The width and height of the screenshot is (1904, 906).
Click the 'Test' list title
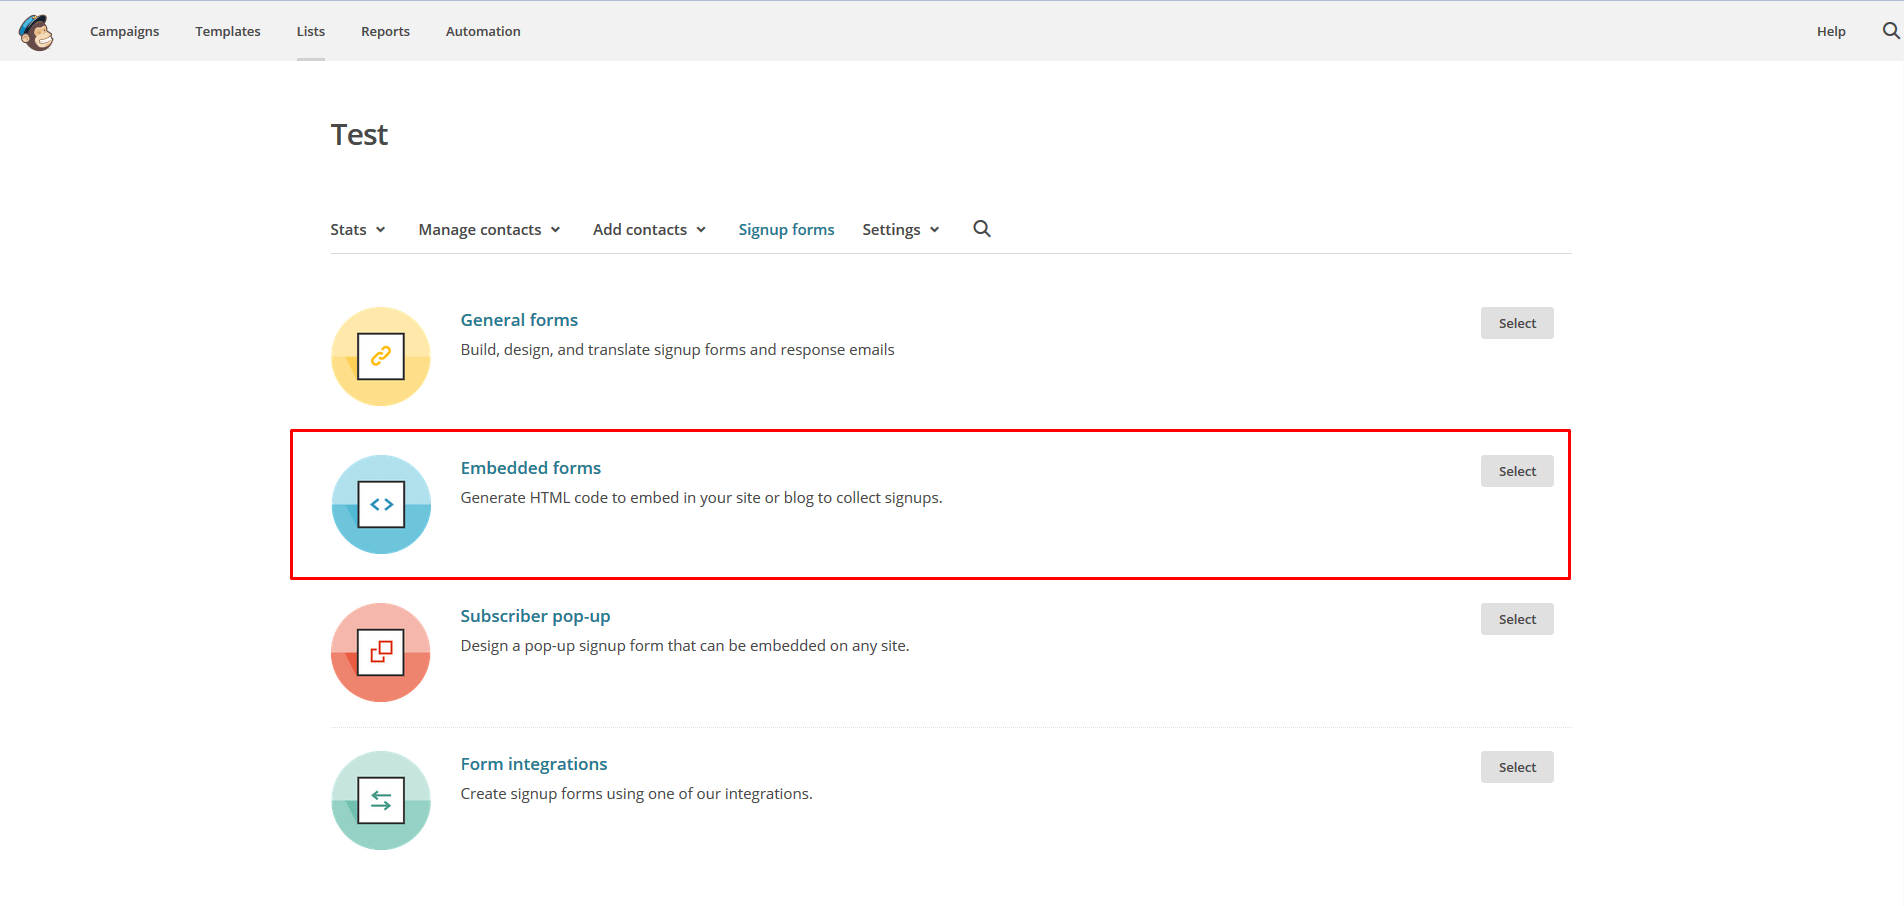point(359,135)
